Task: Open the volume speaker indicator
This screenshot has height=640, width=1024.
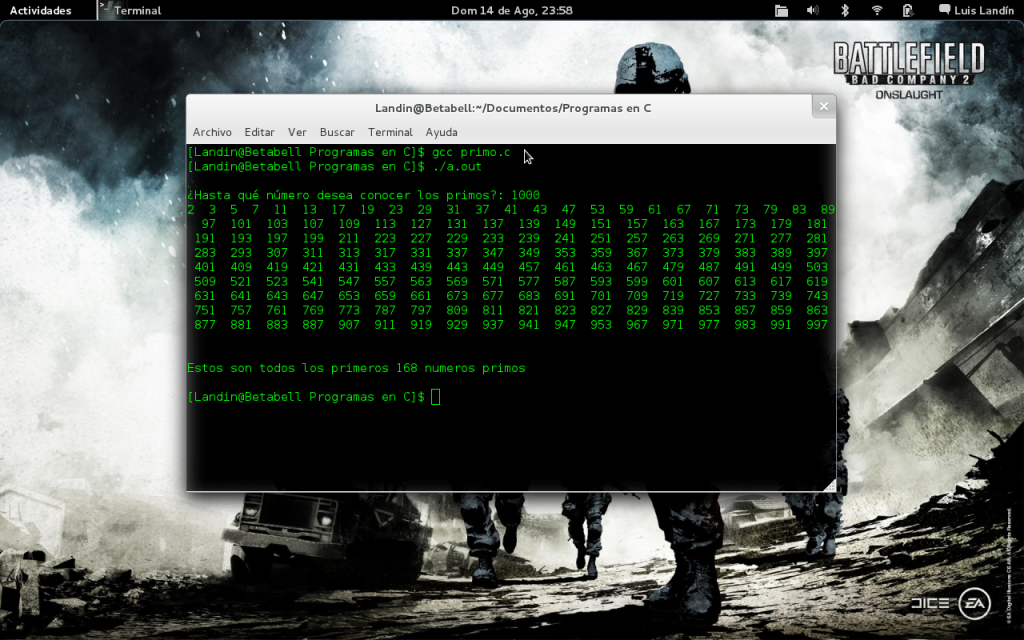Action: [812, 10]
